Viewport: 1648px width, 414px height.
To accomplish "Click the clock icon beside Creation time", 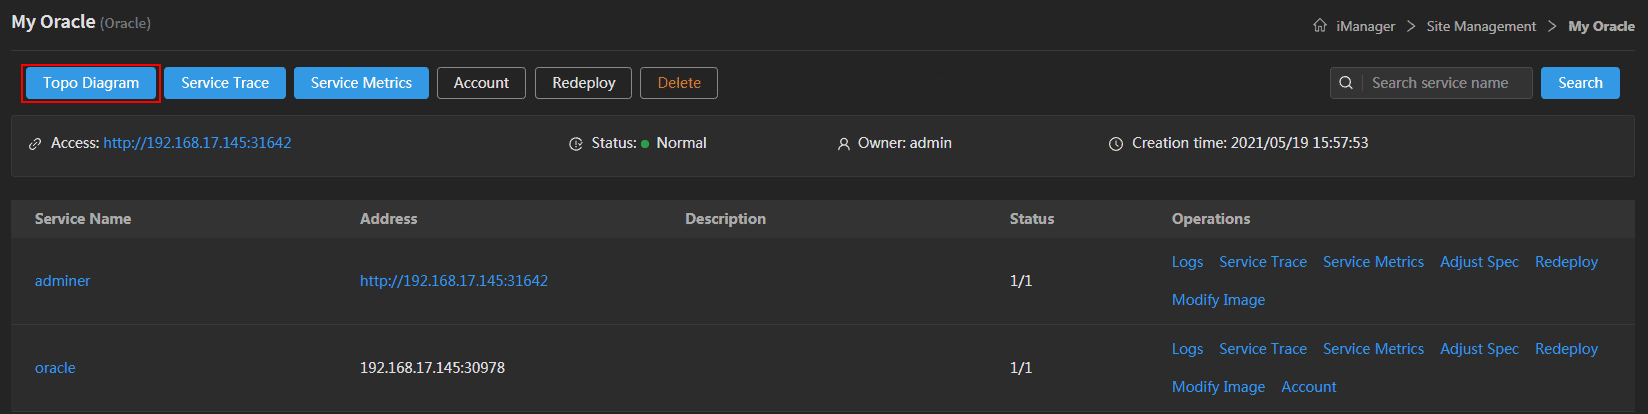I will pos(1116,144).
